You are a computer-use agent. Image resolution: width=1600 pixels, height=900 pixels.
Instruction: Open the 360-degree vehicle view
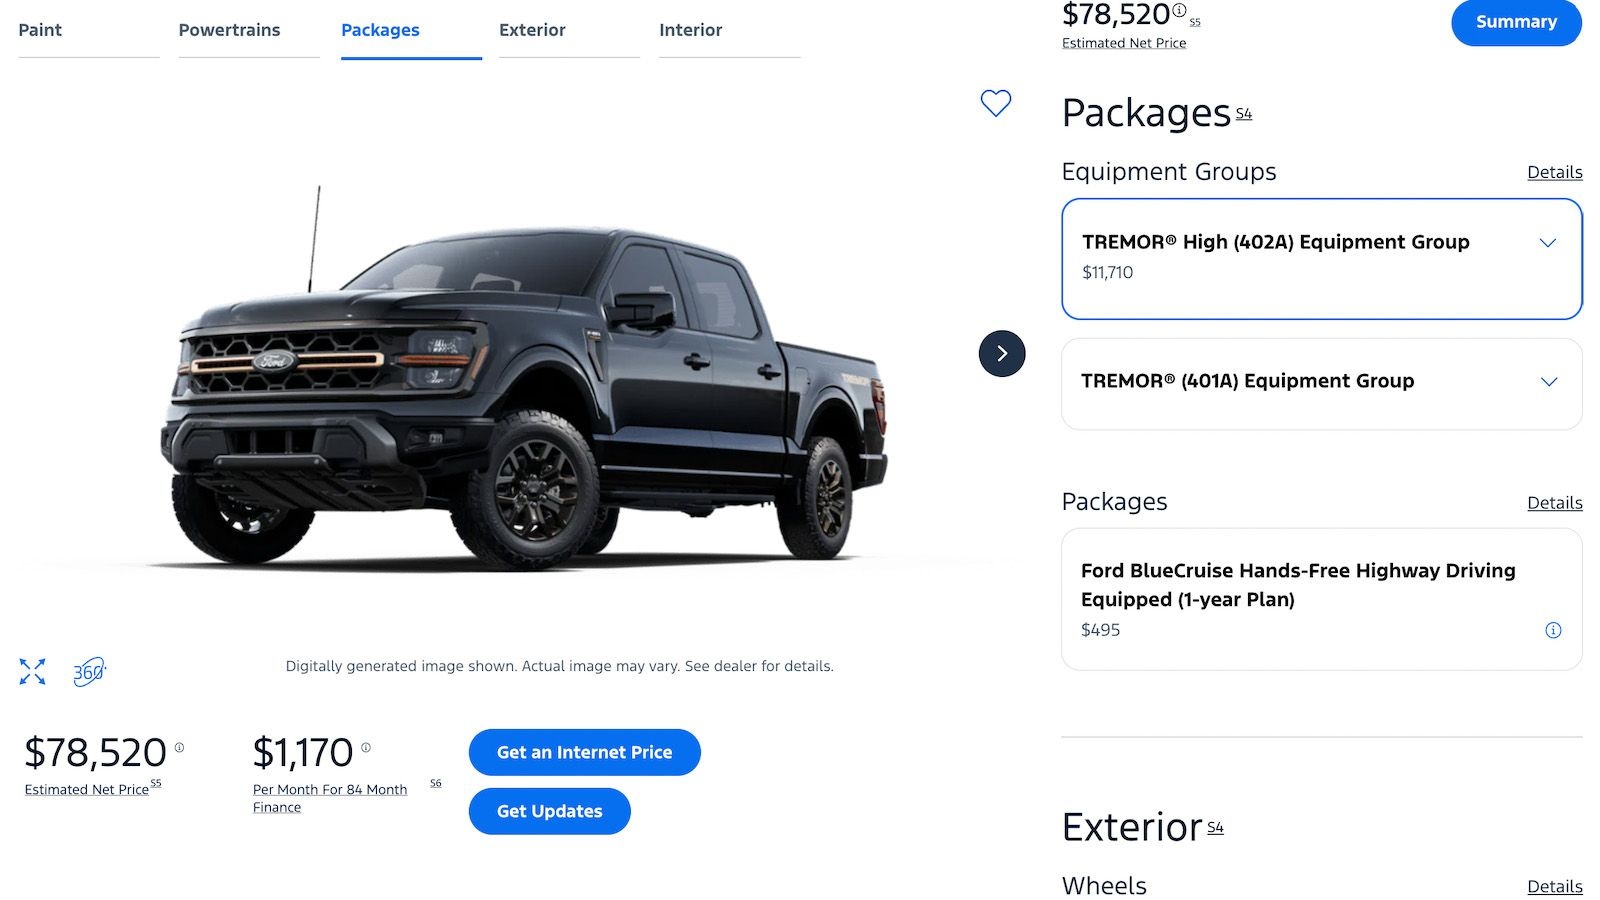[x=90, y=672]
